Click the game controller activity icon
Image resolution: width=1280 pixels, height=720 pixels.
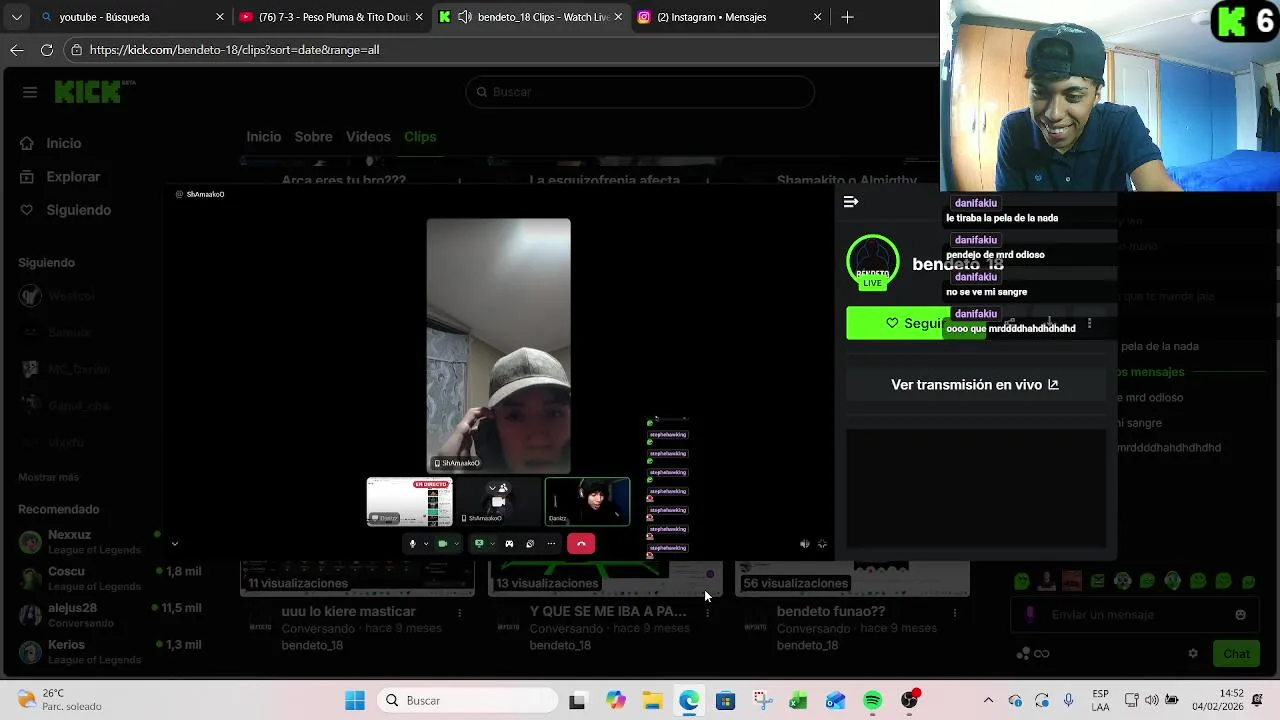509,544
